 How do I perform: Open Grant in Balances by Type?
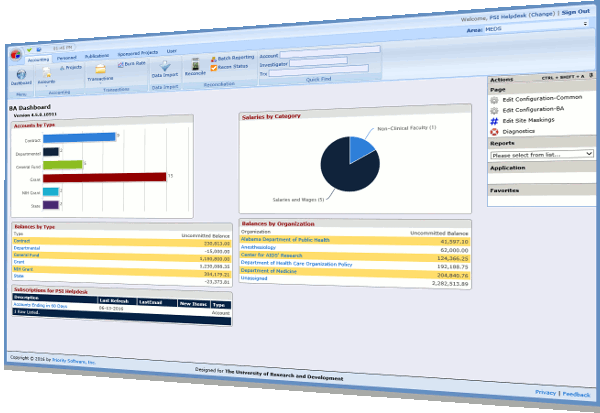coord(19,262)
